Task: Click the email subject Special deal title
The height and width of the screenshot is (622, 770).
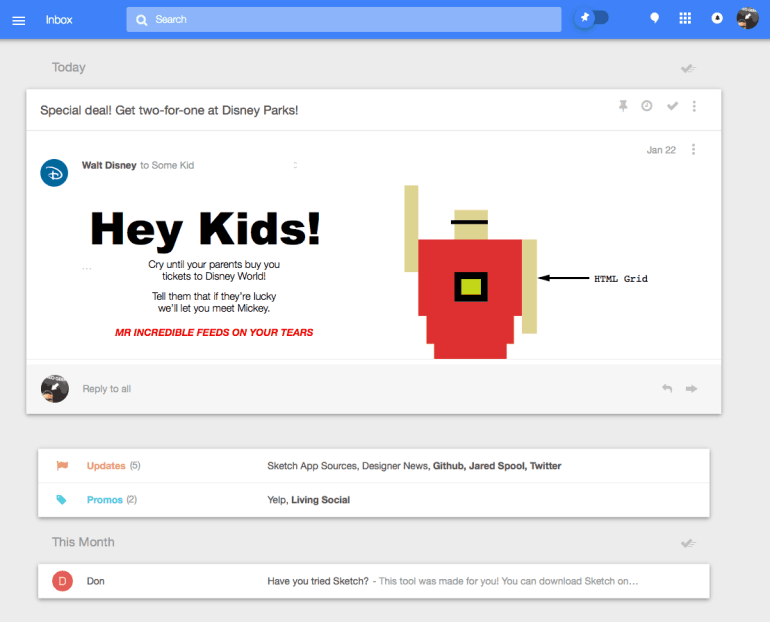Action: point(169,110)
